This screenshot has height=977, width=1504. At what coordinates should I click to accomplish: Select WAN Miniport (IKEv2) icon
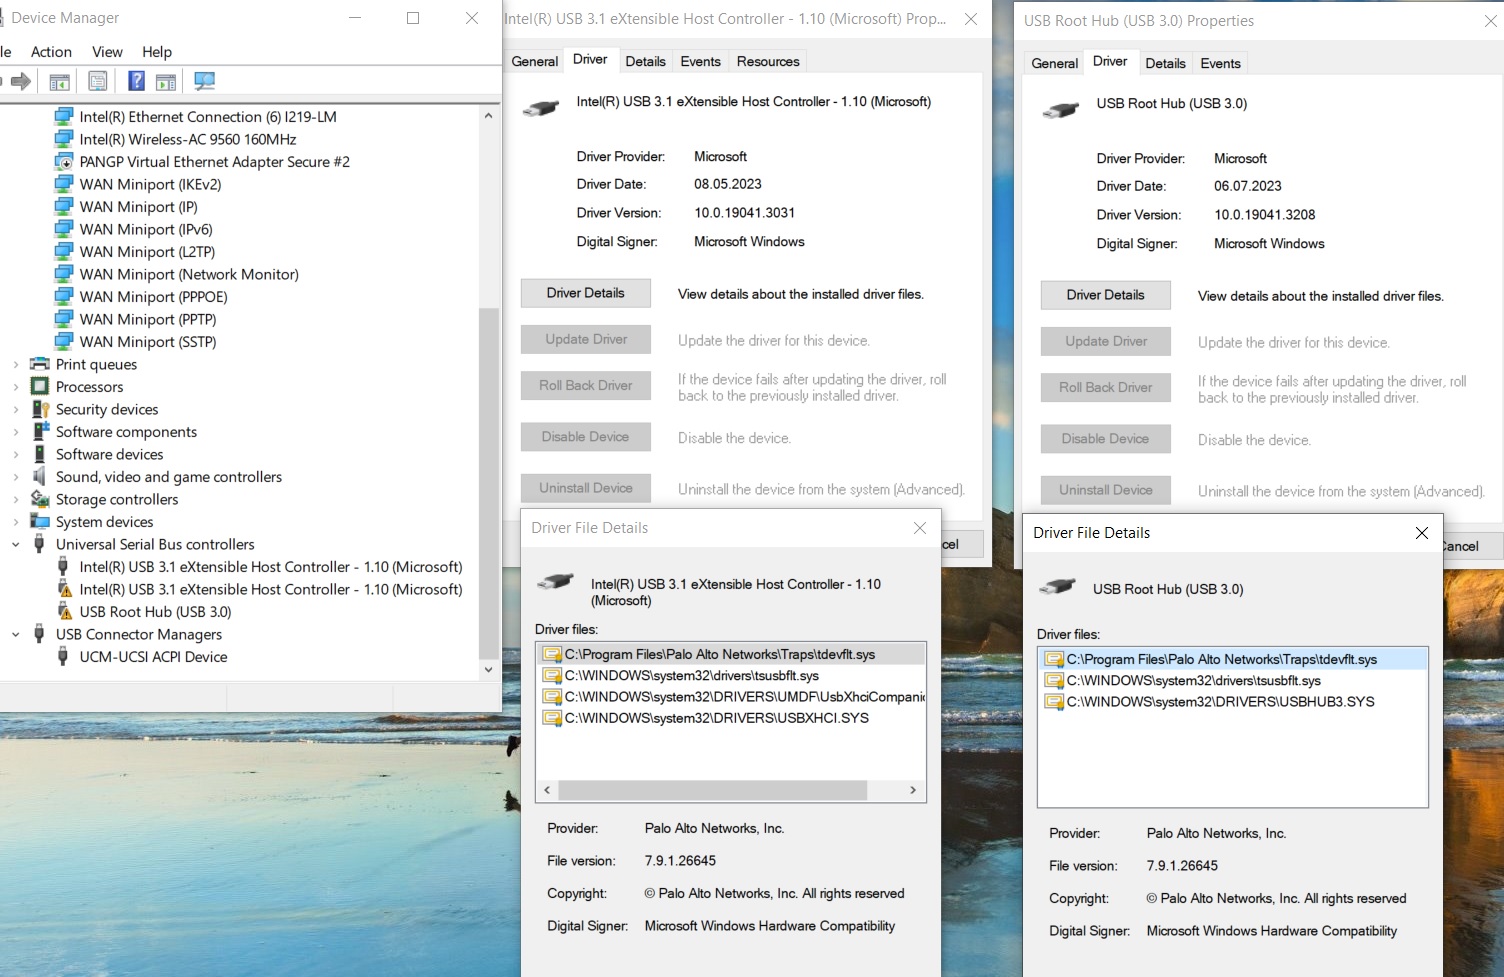click(x=64, y=184)
